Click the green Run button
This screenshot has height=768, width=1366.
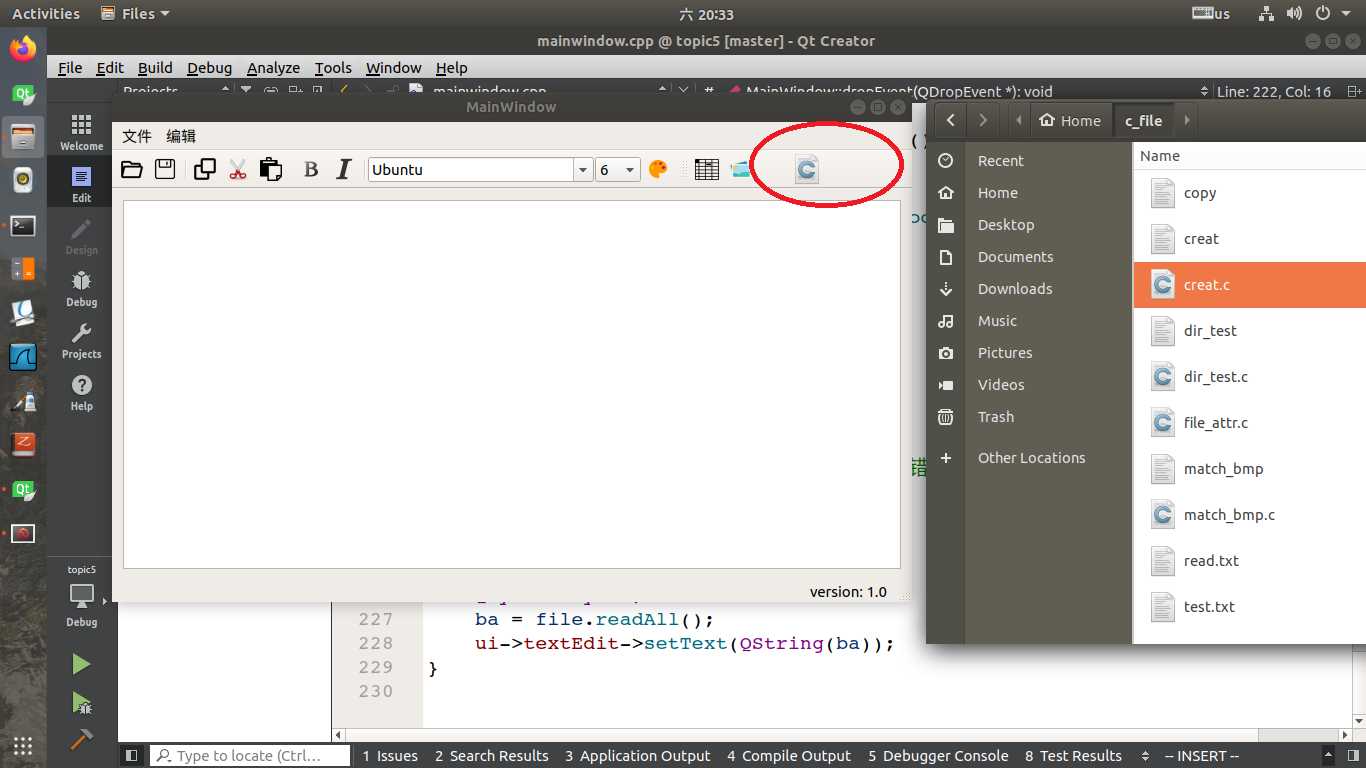pyautogui.click(x=81, y=665)
